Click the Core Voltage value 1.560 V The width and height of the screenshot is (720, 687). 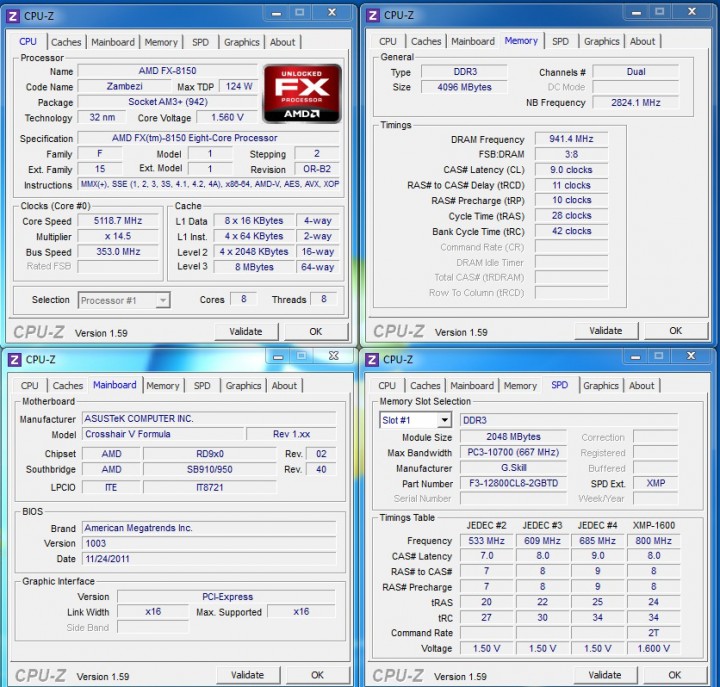pyautogui.click(x=227, y=118)
